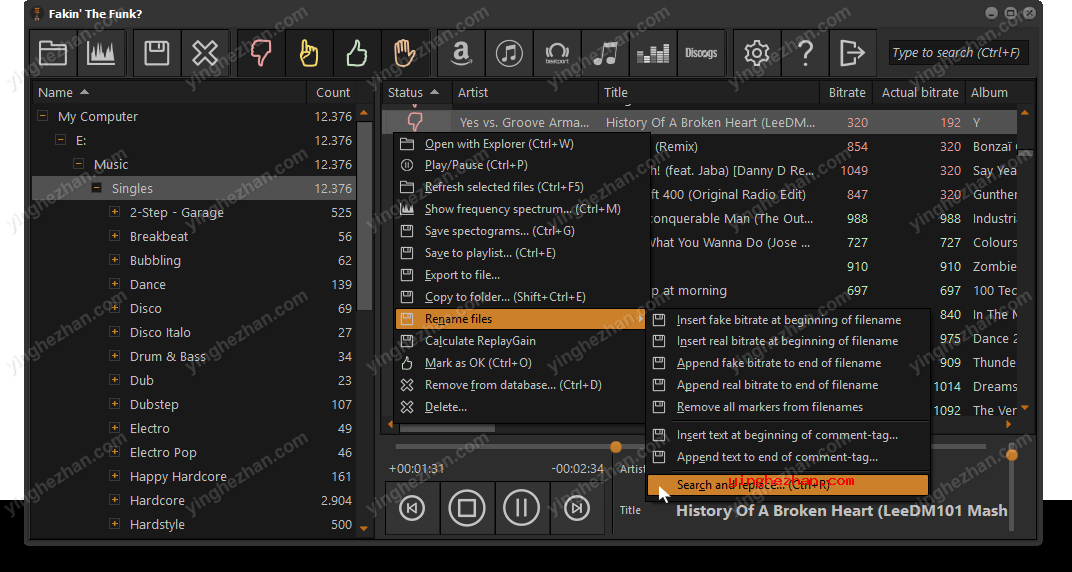Click the volume slider handle
The height and width of the screenshot is (572, 1072).
(1012, 455)
